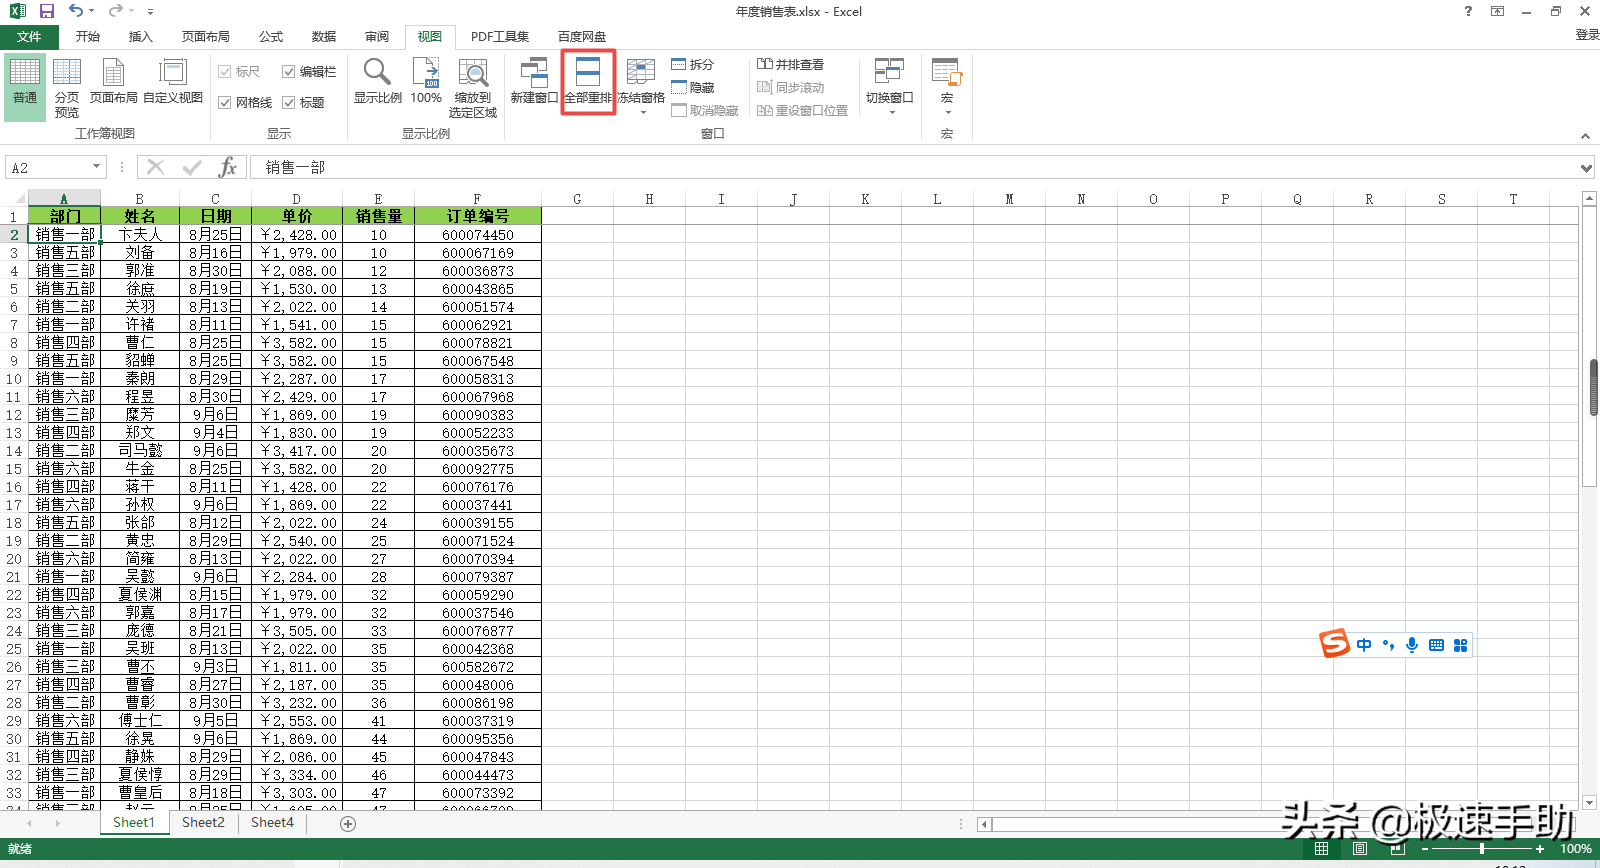
Task: Click the Confirm (checkmark) formula bar button
Action: pyautogui.click(x=192, y=167)
